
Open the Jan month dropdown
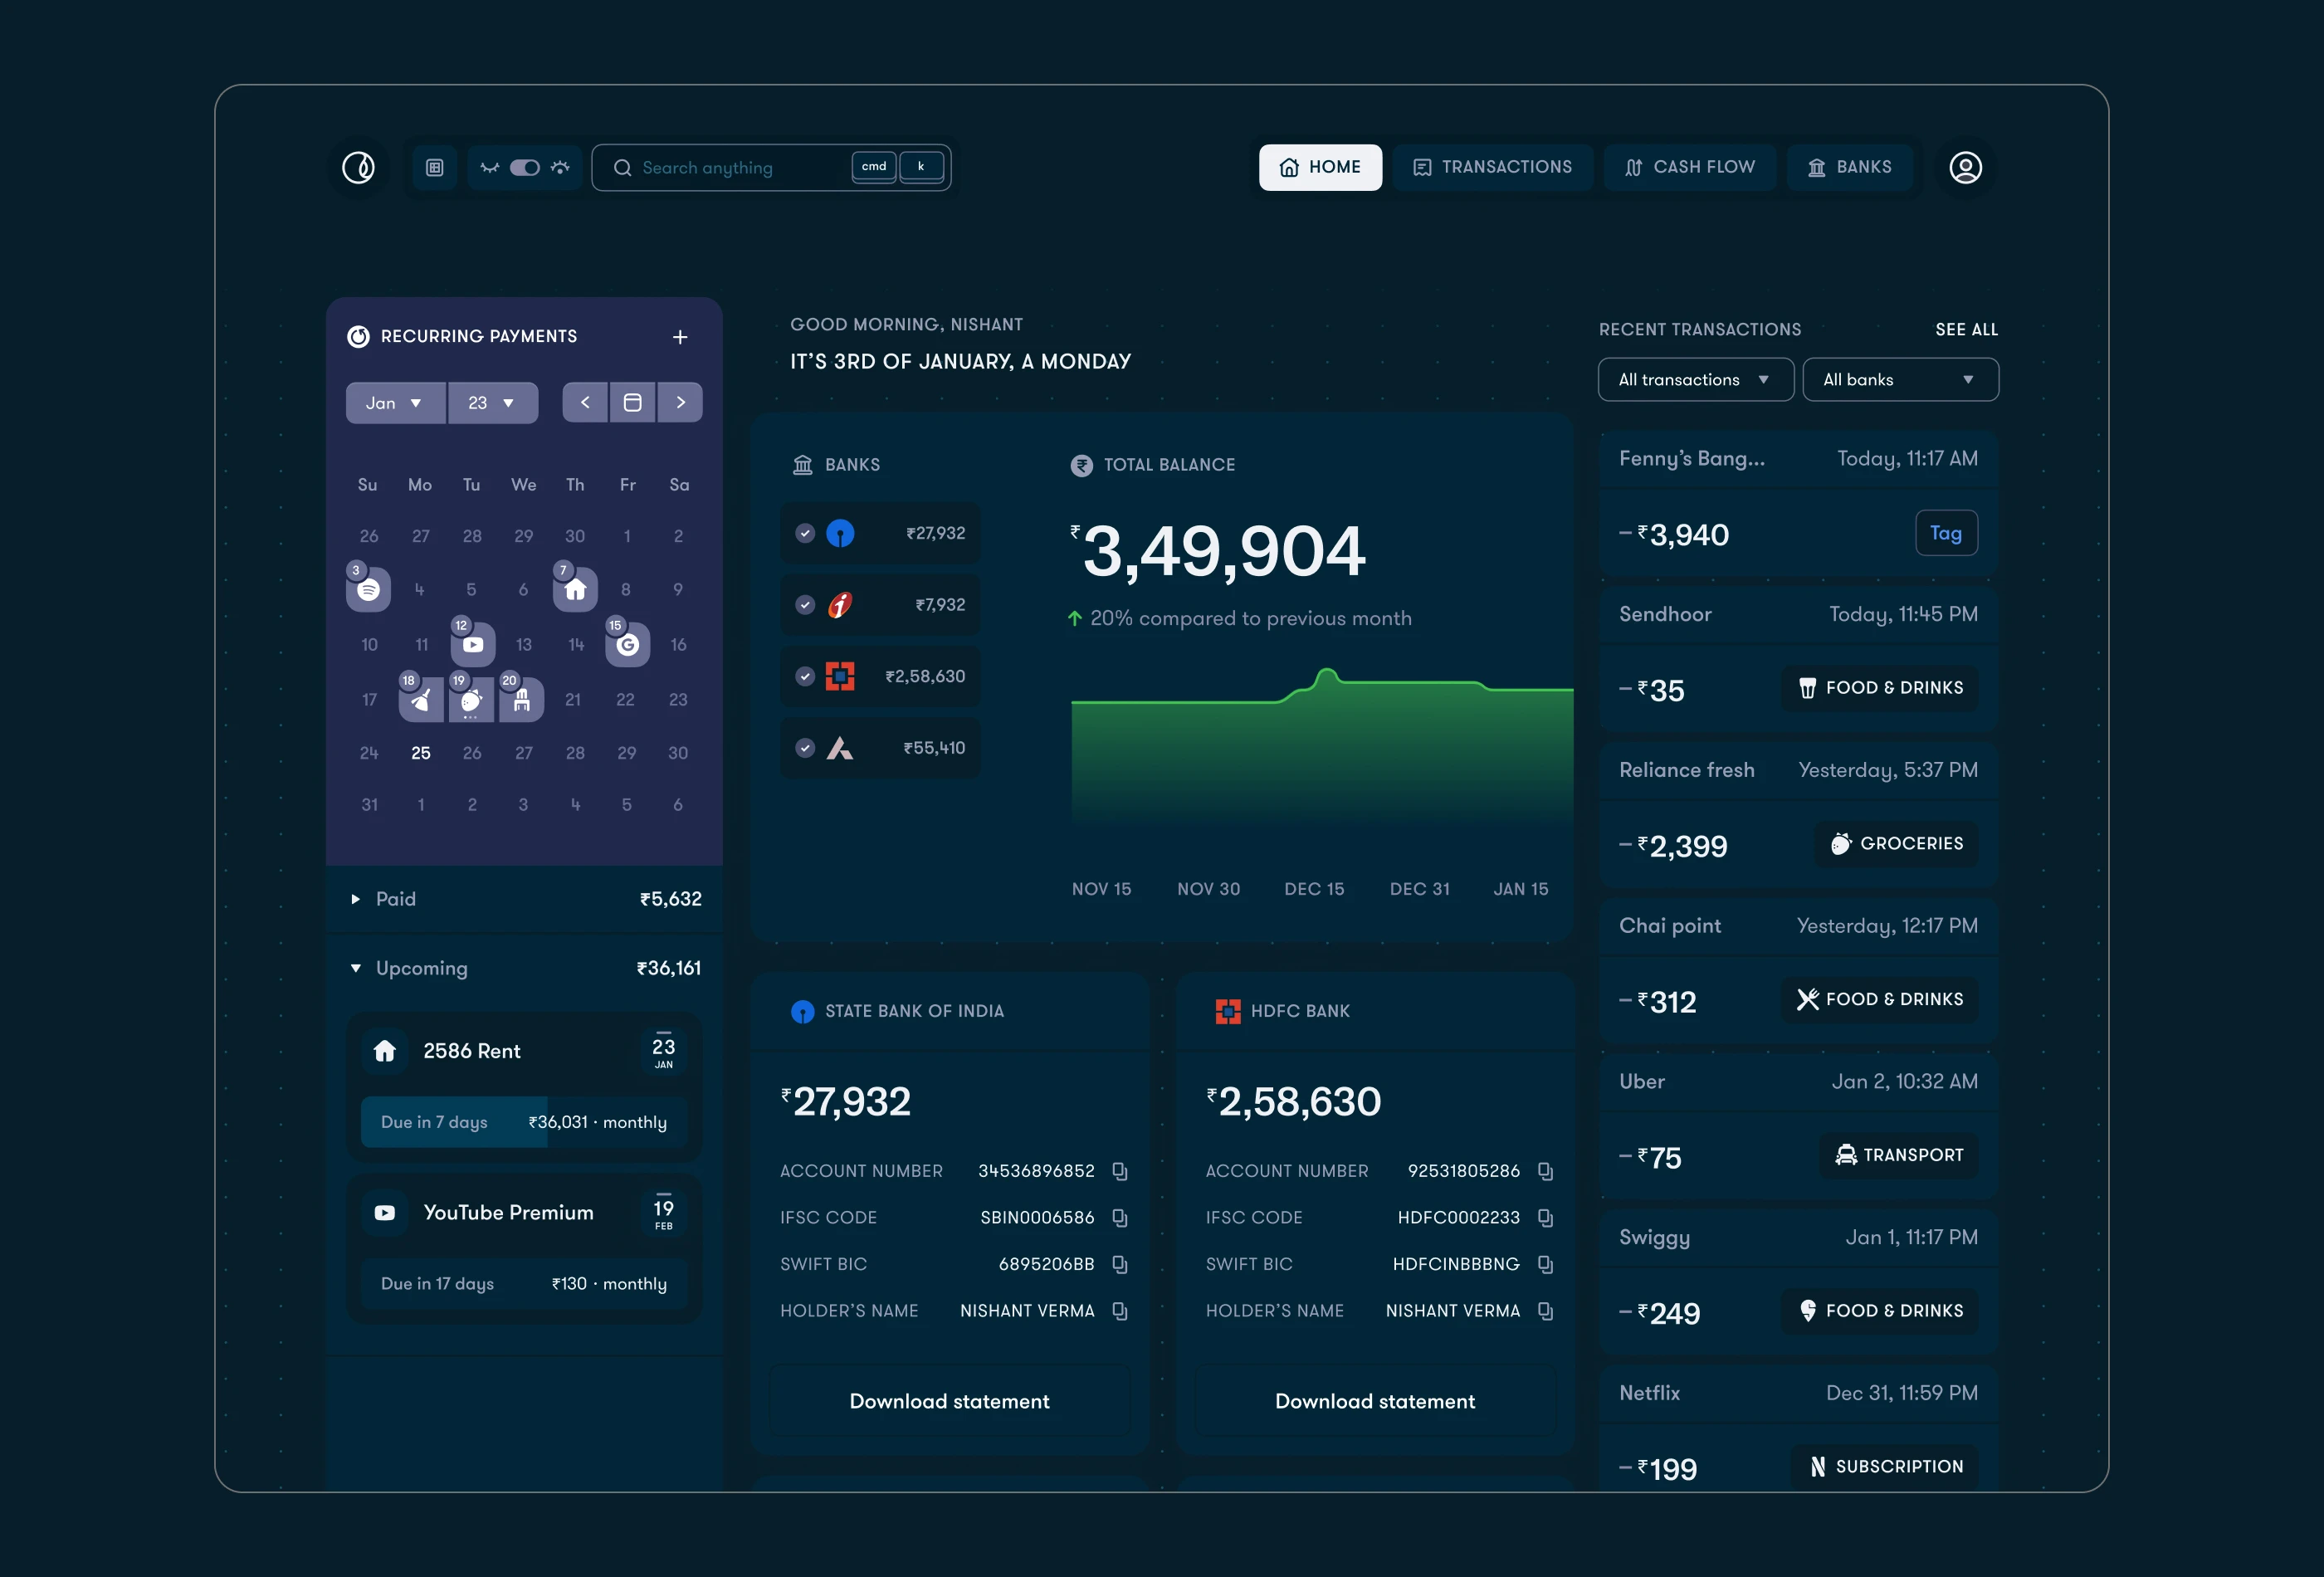click(394, 403)
